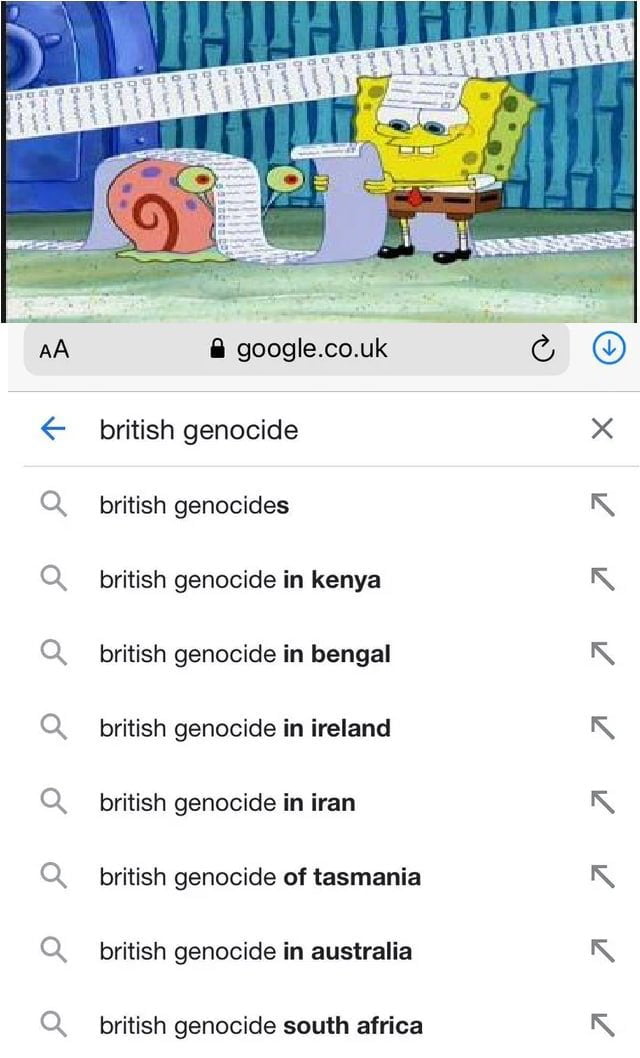This screenshot has width=640, height=1058.
Task: Tap the magnifier icon beside 'british genocide south africa'
Action: click(x=55, y=1025)
